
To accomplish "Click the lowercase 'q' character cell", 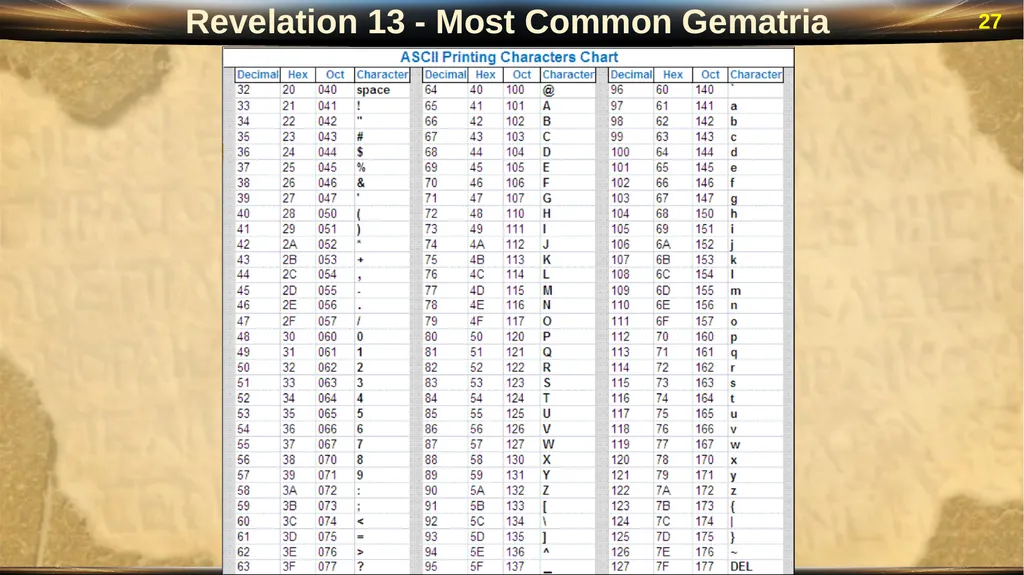I will pyautogui.click(x=733, y=353).
